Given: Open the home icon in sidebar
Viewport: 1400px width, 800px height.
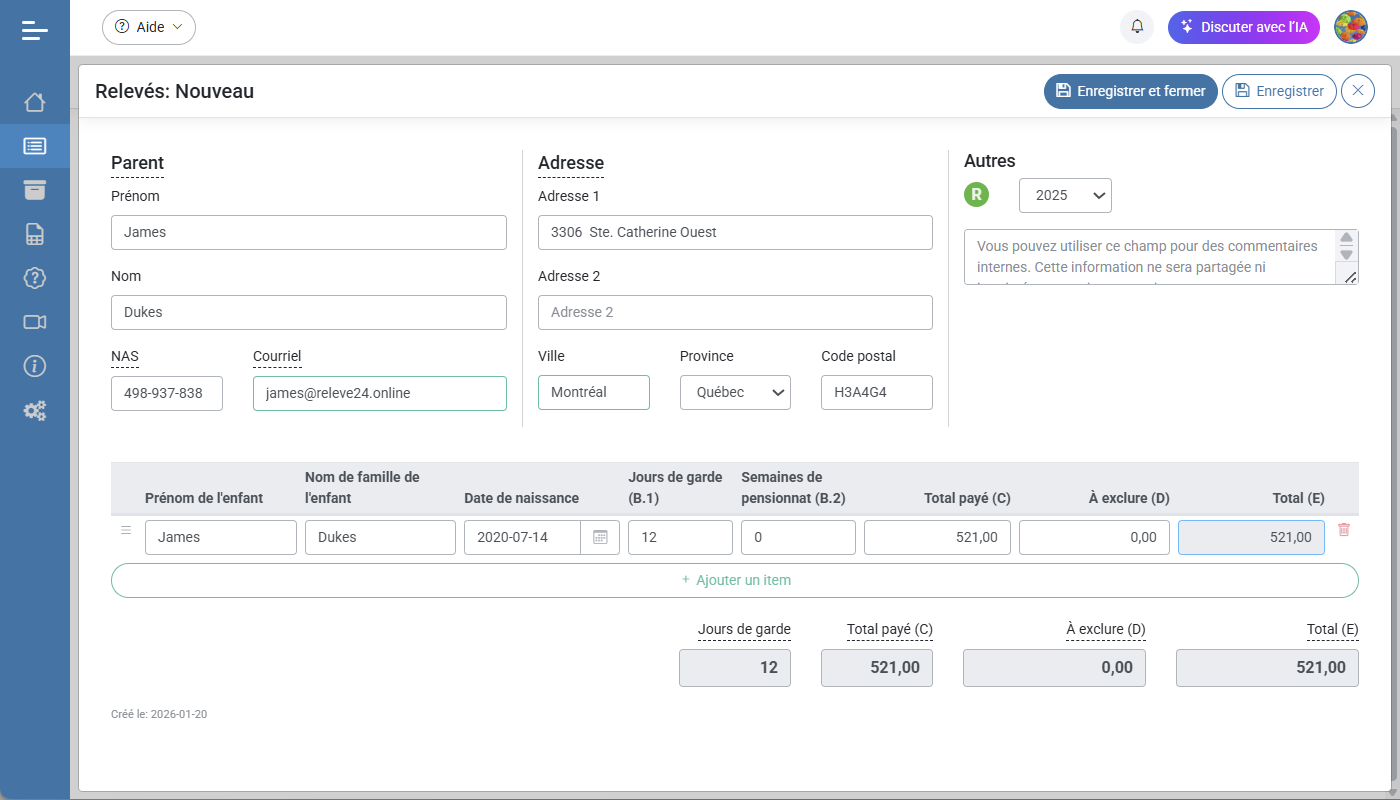Looking at the screenshot, I should [35, 102].
